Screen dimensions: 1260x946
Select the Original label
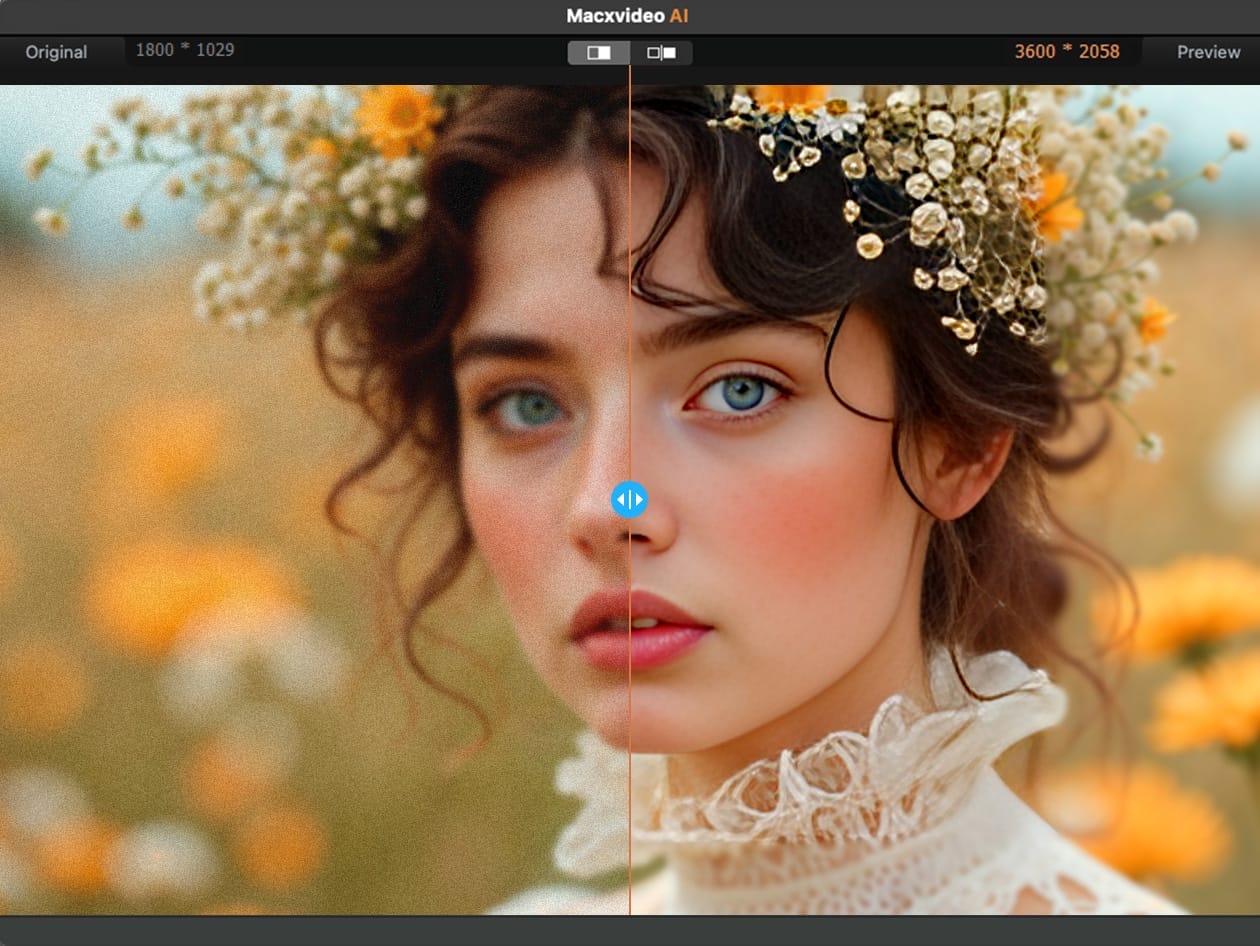pyautogui.click(x=56, y=52)
